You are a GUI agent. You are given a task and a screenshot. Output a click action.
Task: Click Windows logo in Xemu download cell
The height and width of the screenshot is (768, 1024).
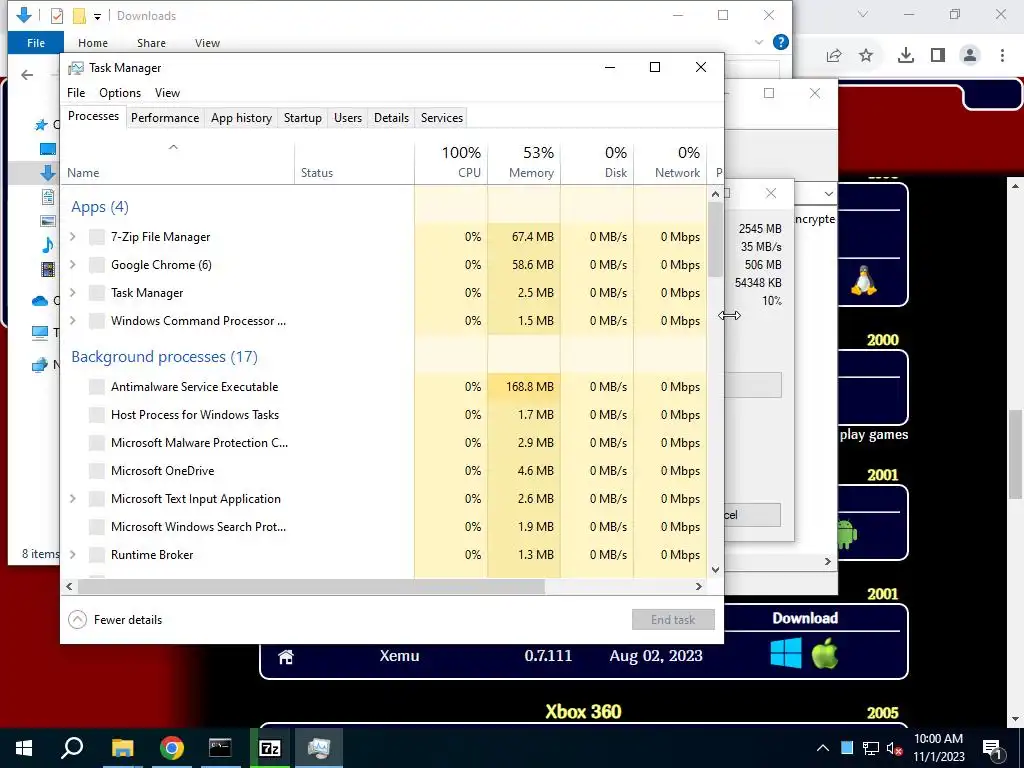point(786,653)
